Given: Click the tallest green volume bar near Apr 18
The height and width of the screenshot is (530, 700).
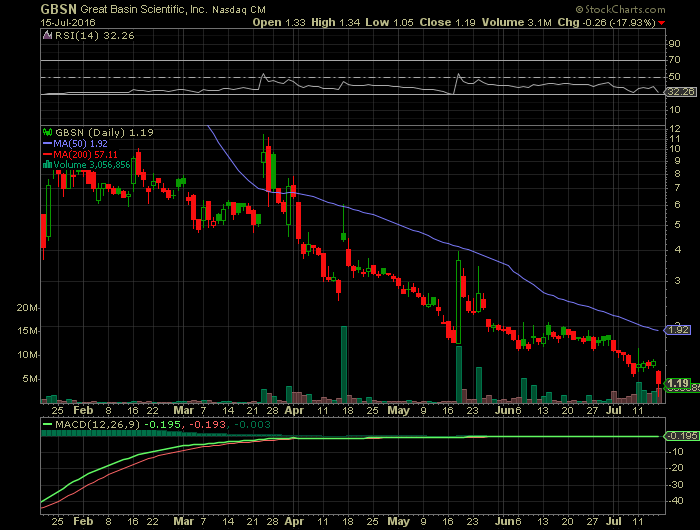Looking at the screenshot, I should [x=344, y=364].
